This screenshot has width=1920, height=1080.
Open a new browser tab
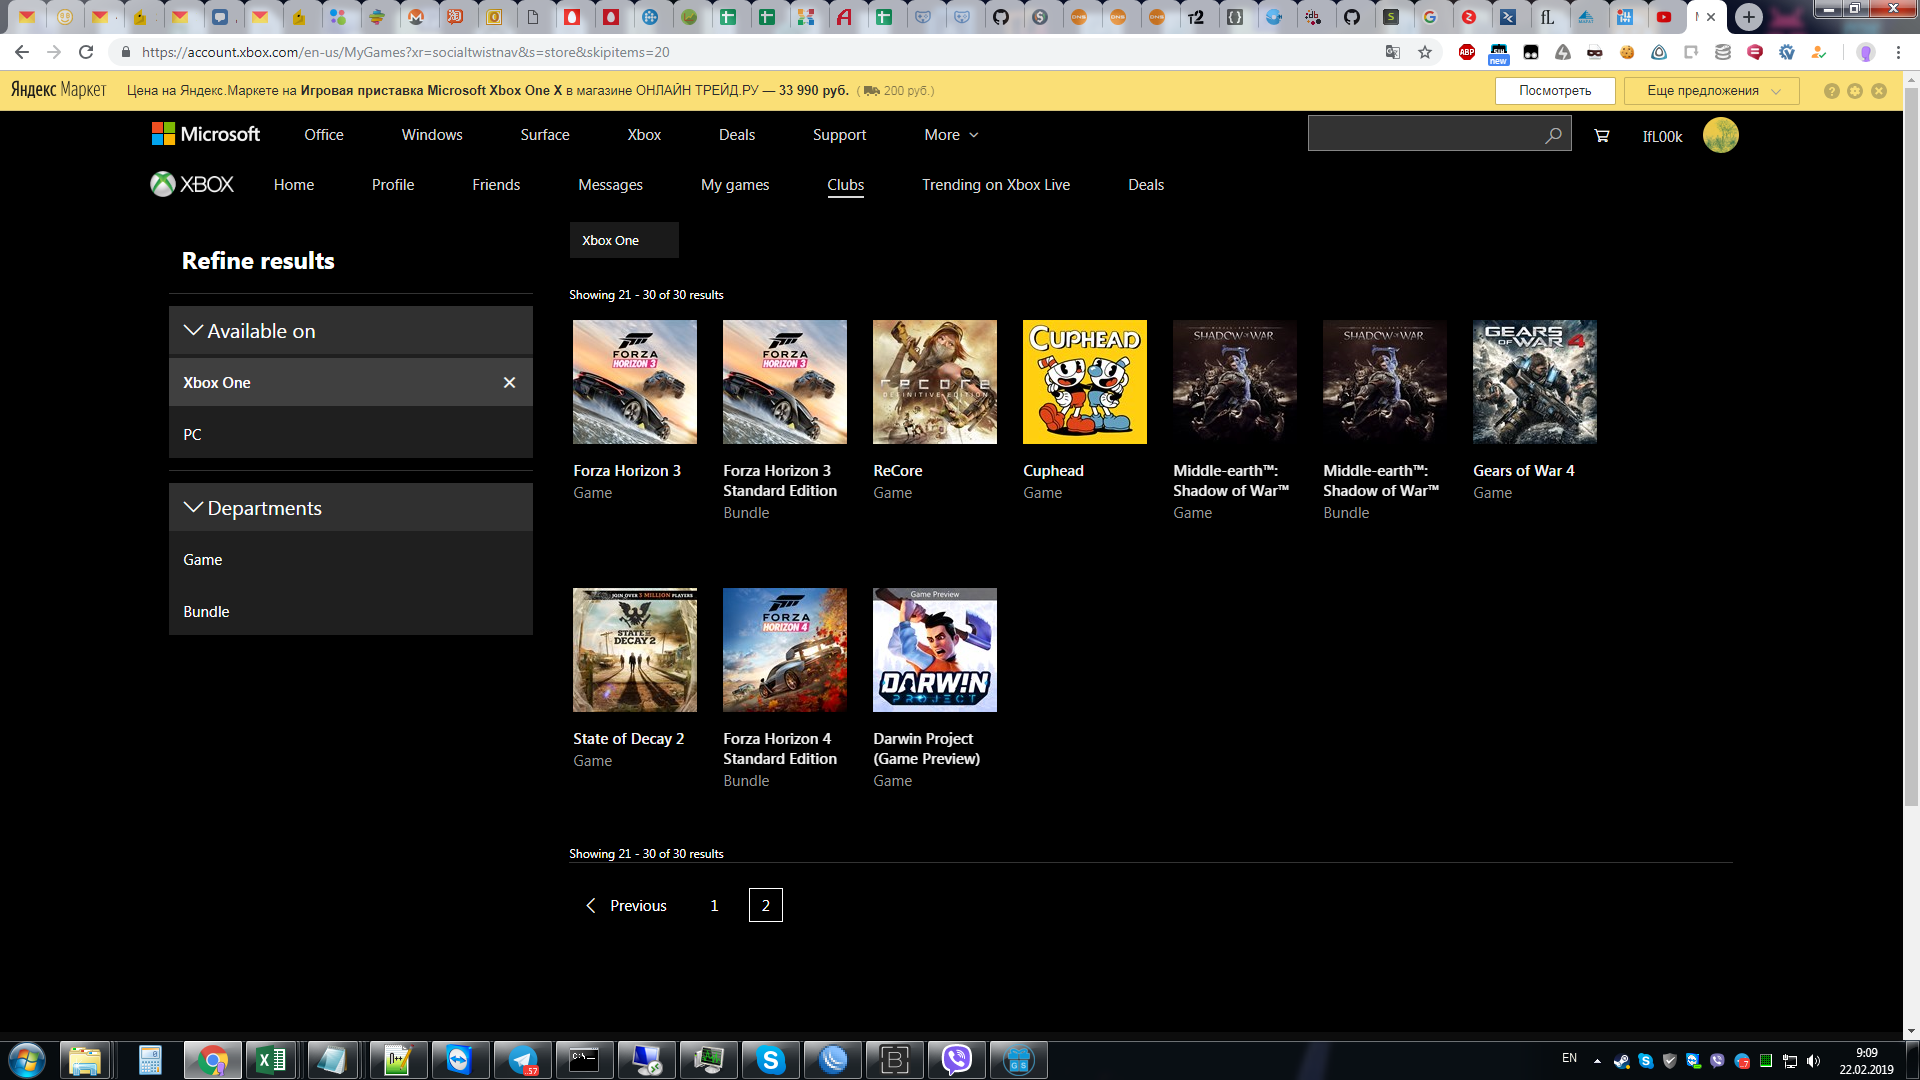(1748, 17)
